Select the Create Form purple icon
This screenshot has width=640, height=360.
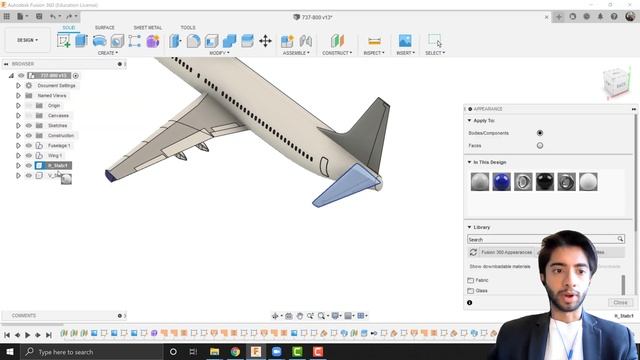[x=153, y=41]
